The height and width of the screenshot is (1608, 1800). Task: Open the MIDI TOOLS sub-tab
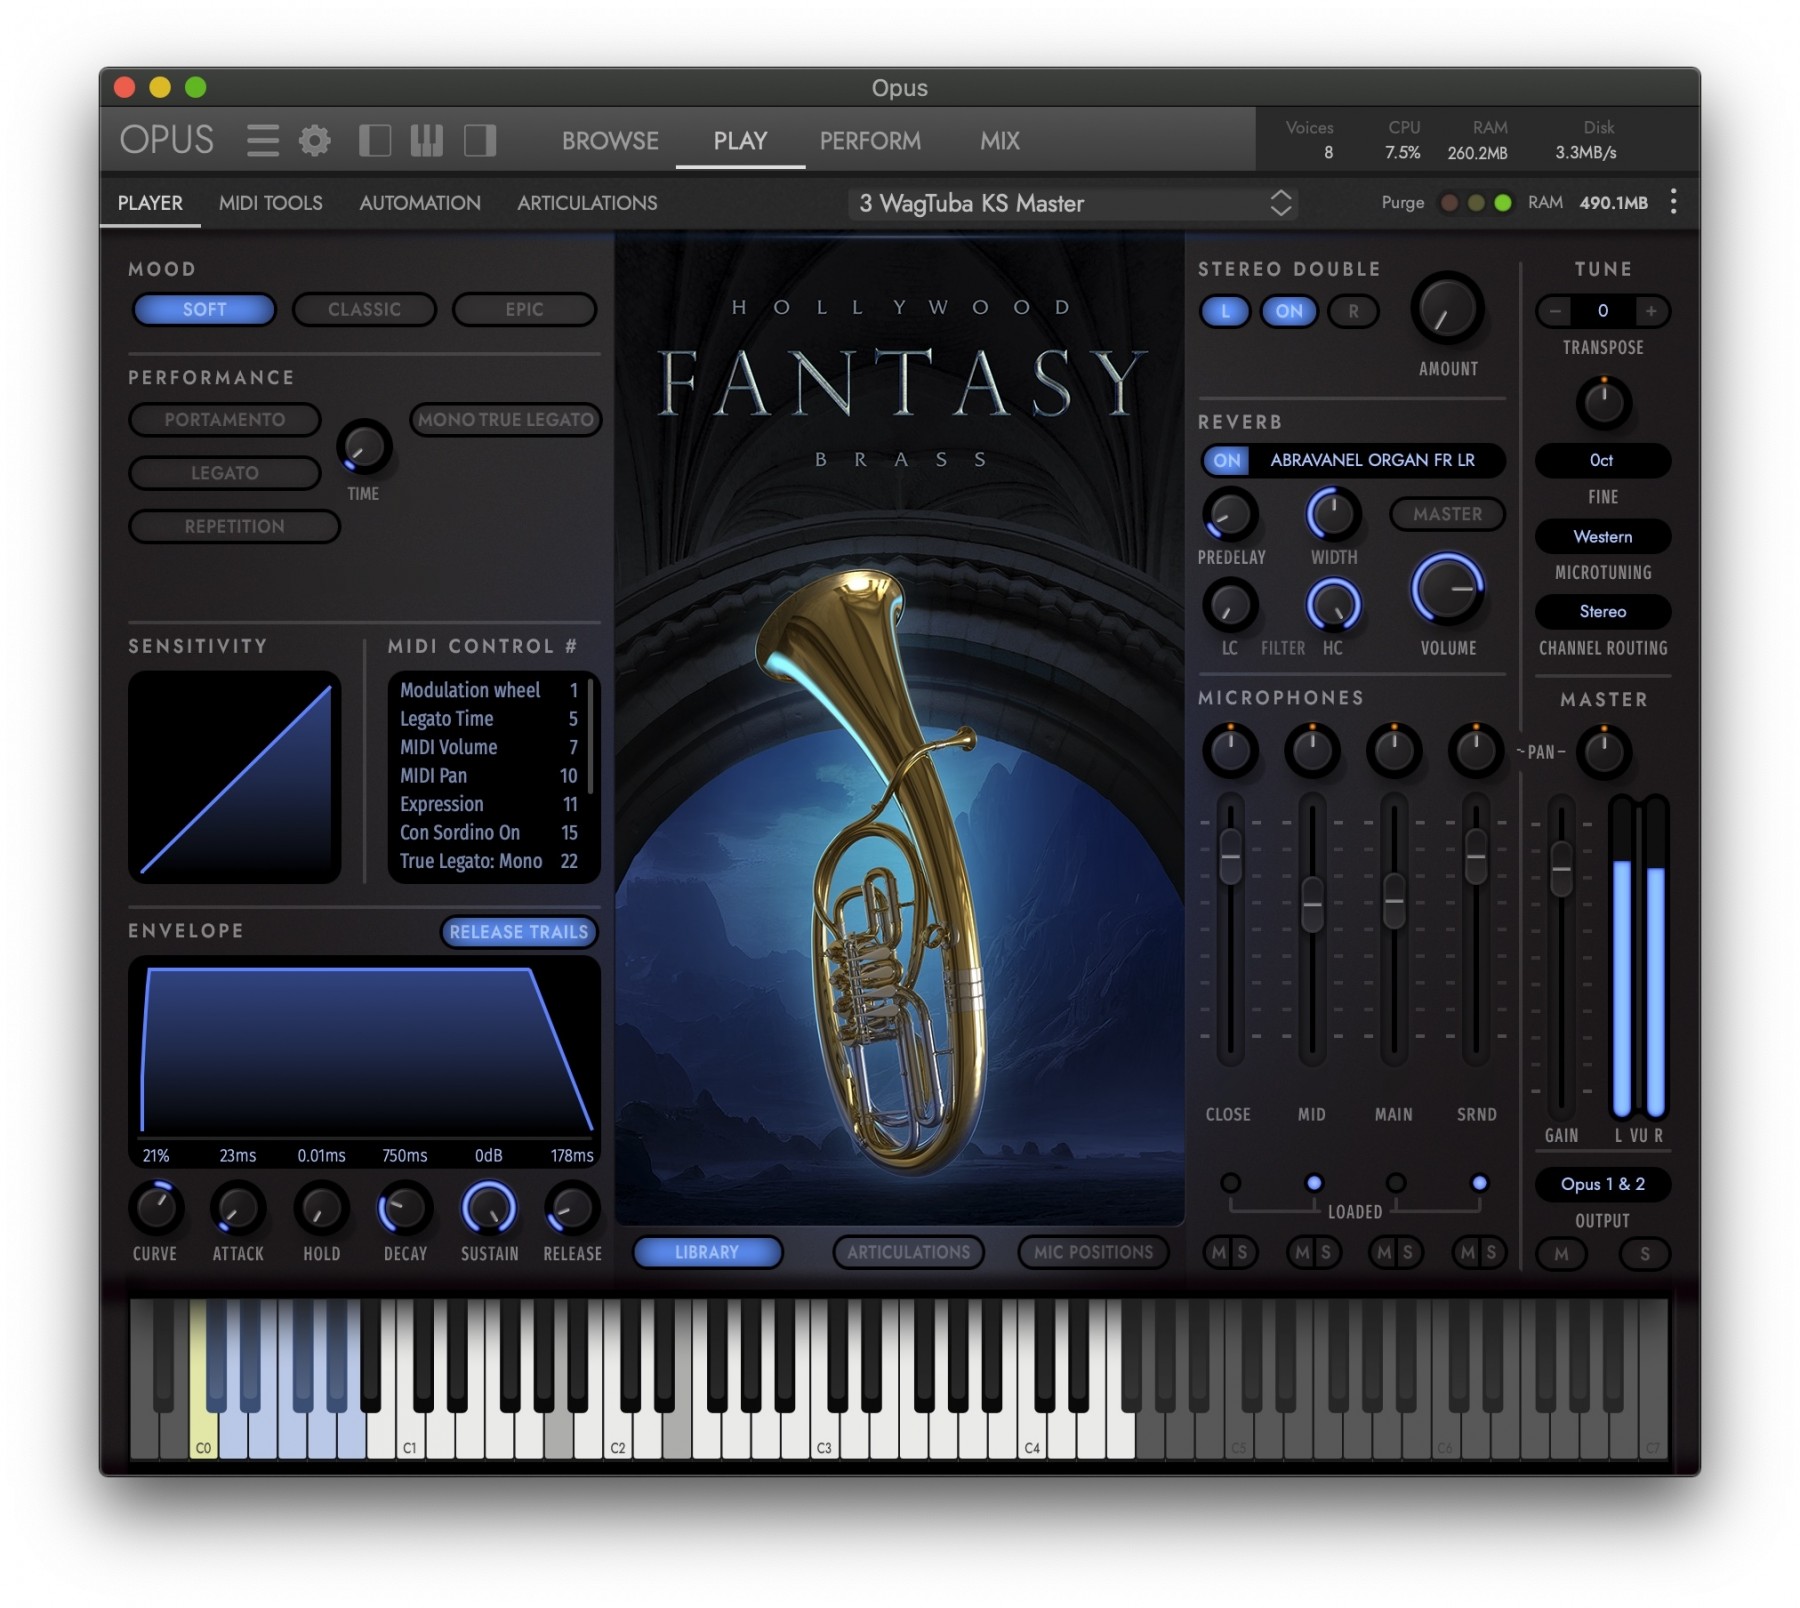click(x=270, y=203)
